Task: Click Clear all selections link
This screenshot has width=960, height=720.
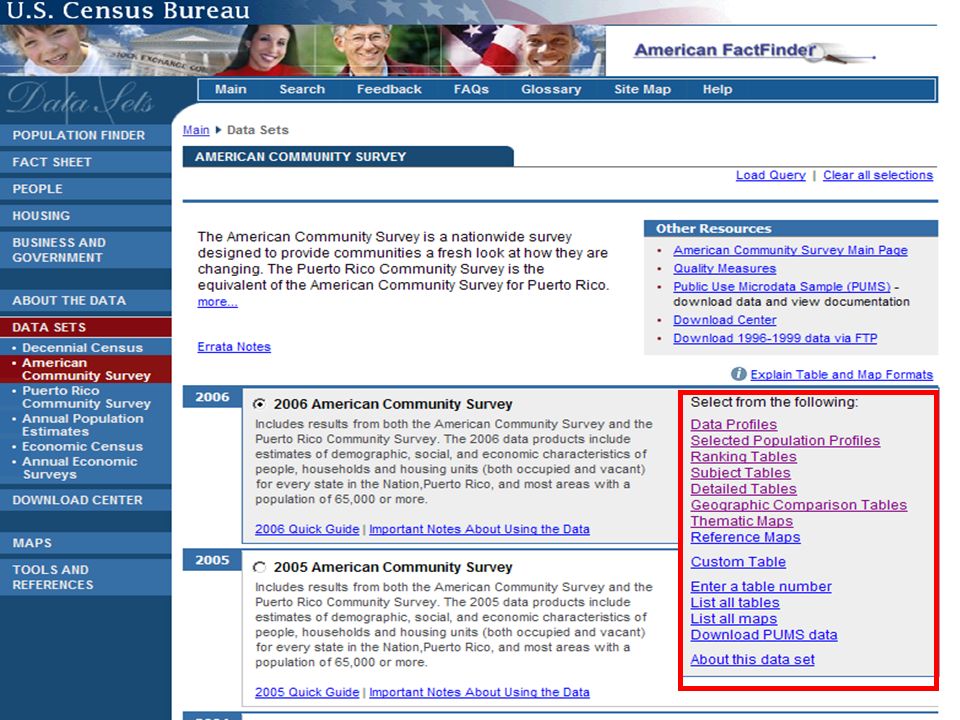Action: click(x=877, y=175)
